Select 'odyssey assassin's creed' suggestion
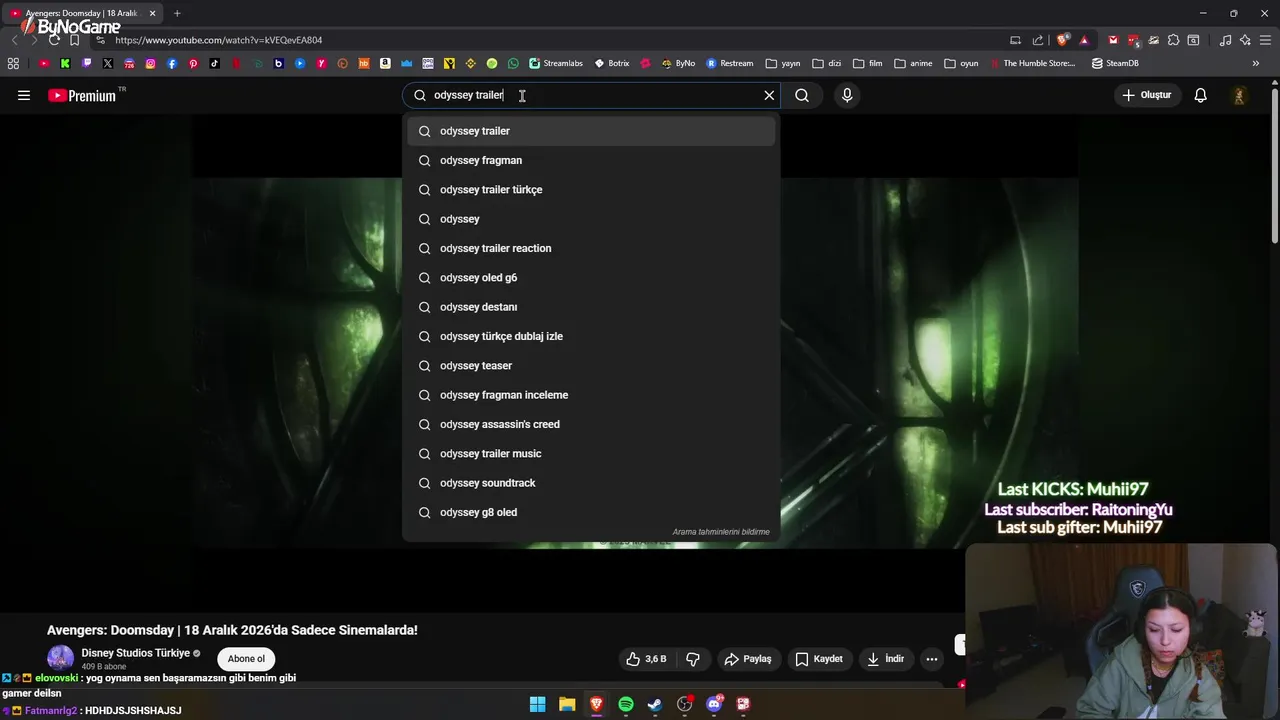Image resolution: width=1280 pixels, height=720 pixels. [x=591, y=424]
